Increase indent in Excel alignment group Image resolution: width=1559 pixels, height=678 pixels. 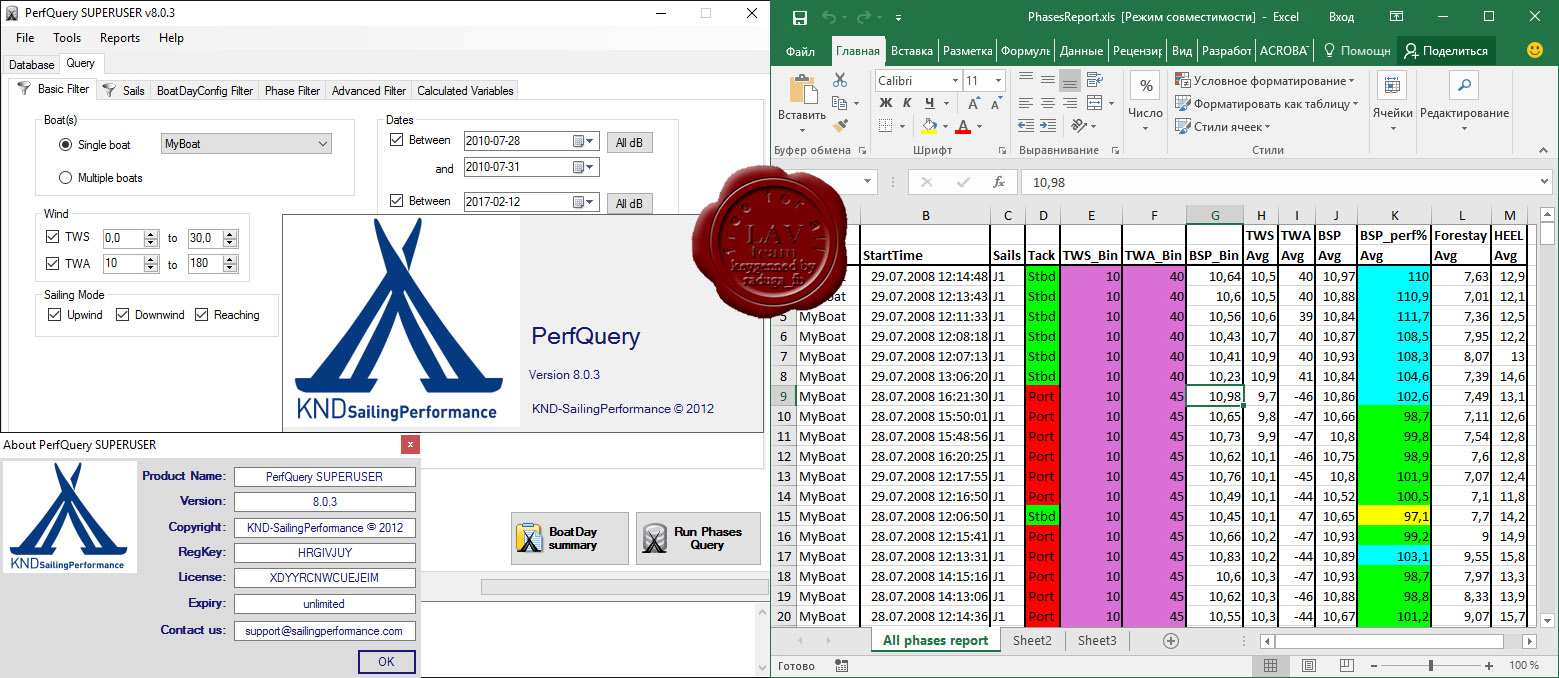click(x=1048, y=126)
